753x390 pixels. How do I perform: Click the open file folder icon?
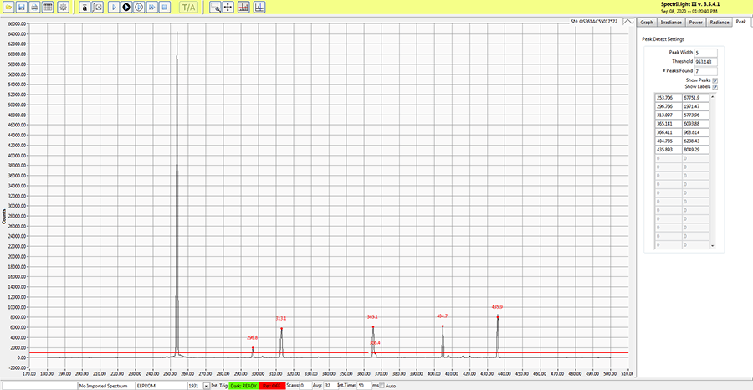click(x=9, y=7)
